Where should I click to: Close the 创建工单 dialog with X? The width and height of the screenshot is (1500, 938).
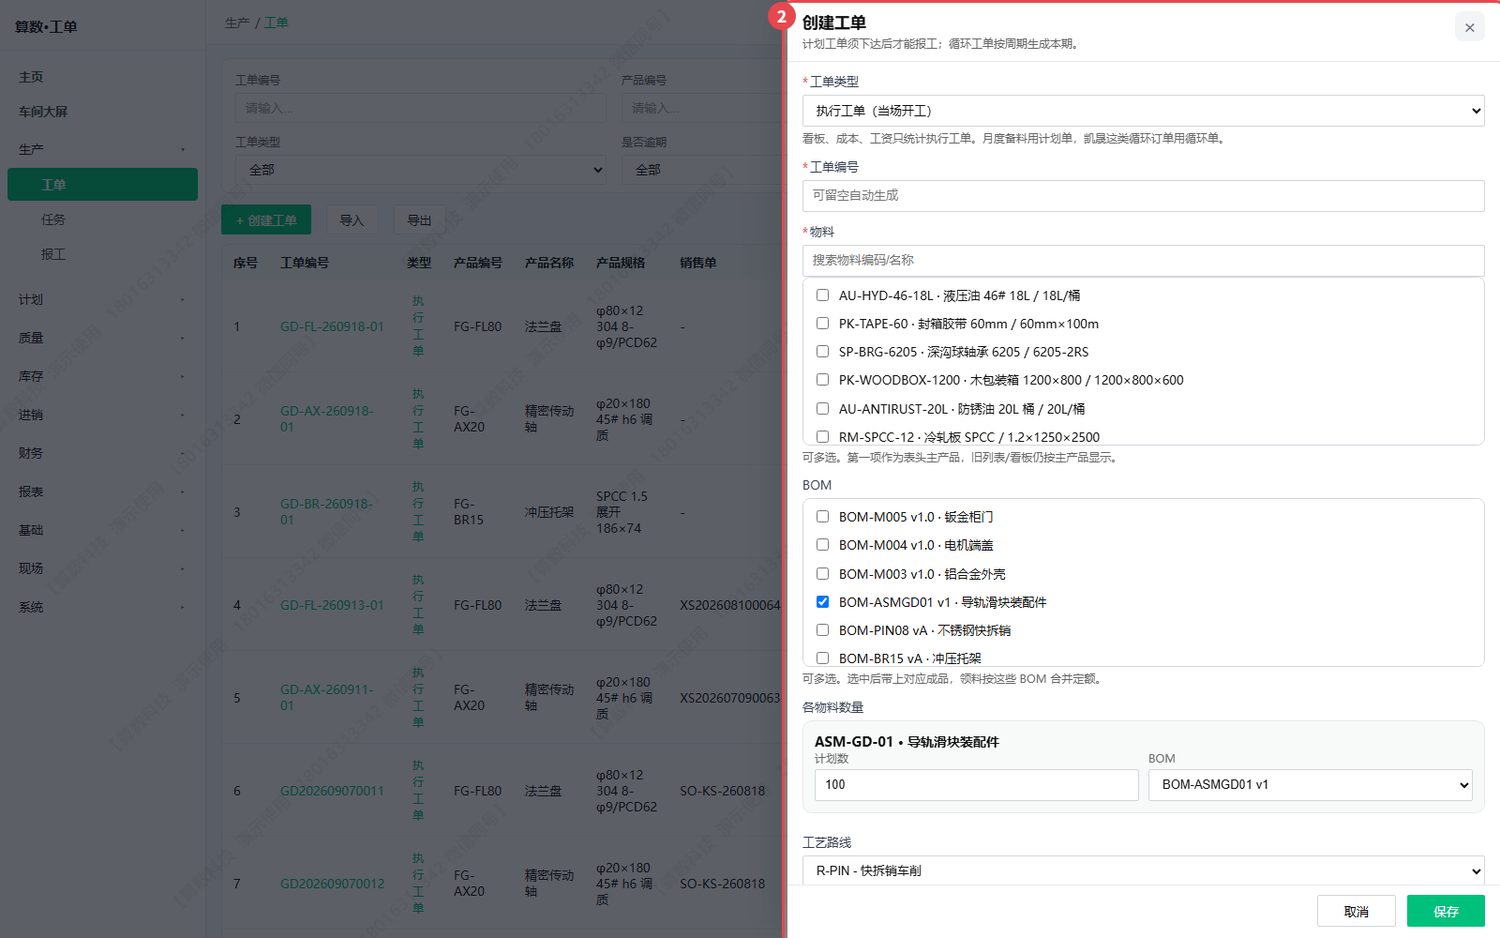pyautogui.click(x=1469, y=28)
